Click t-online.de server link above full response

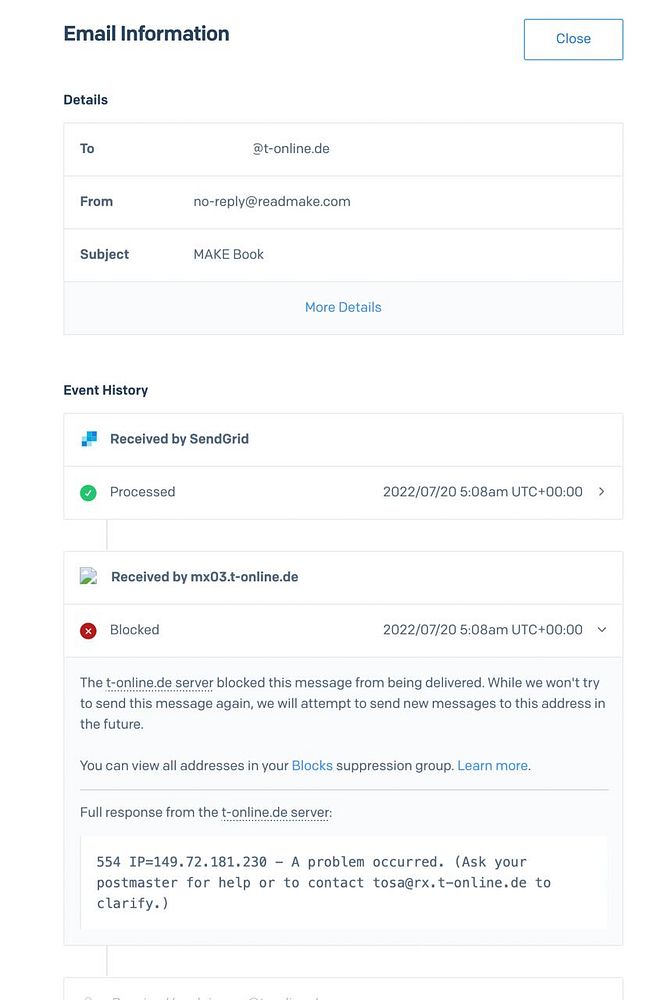(x=275, y=813)
